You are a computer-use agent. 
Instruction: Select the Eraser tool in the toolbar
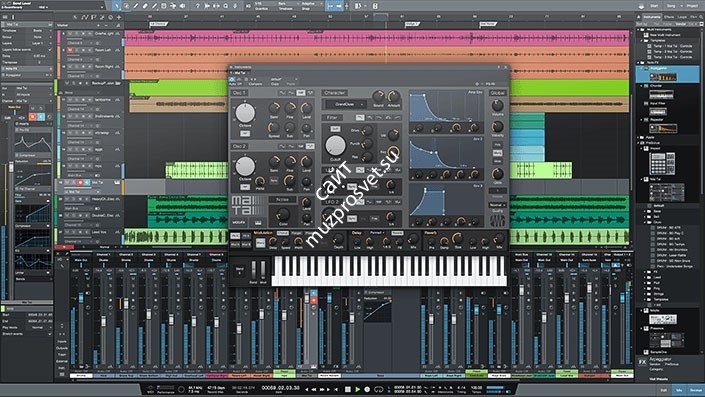pos(145,6)
